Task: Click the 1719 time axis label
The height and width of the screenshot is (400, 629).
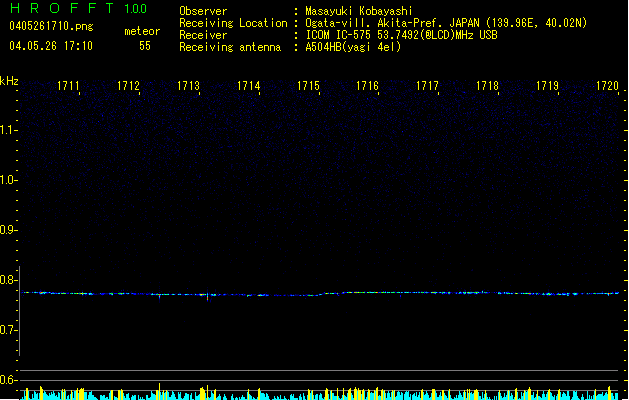Action: (547, 86)
